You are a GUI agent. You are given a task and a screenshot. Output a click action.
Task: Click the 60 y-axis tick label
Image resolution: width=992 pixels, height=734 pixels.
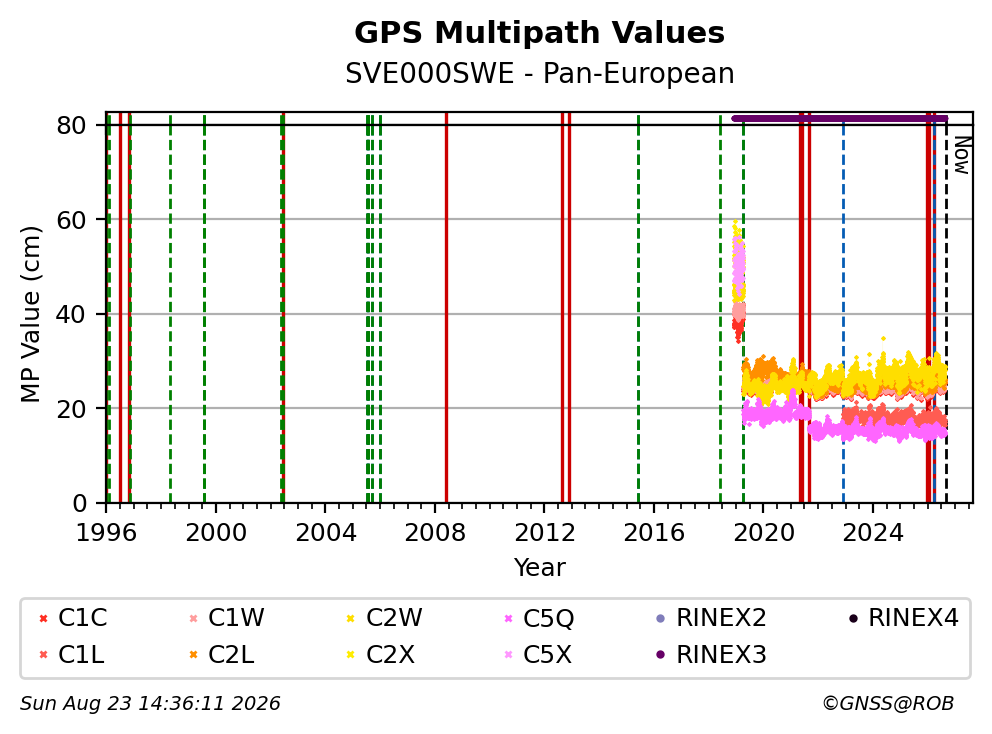71,220
